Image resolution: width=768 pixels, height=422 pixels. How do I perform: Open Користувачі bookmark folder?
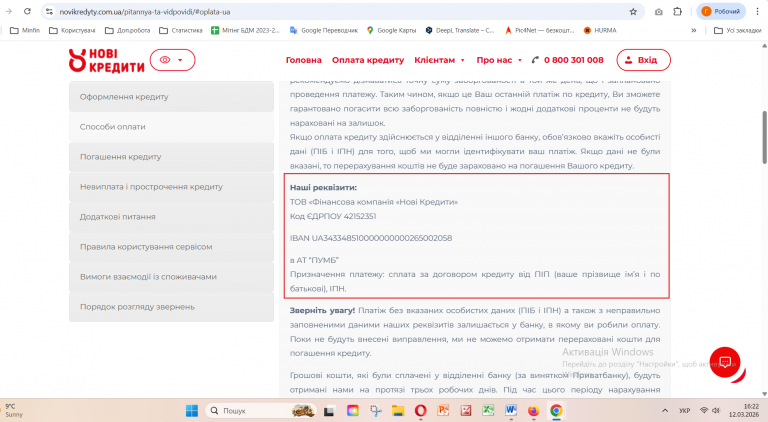coord(72,30)
